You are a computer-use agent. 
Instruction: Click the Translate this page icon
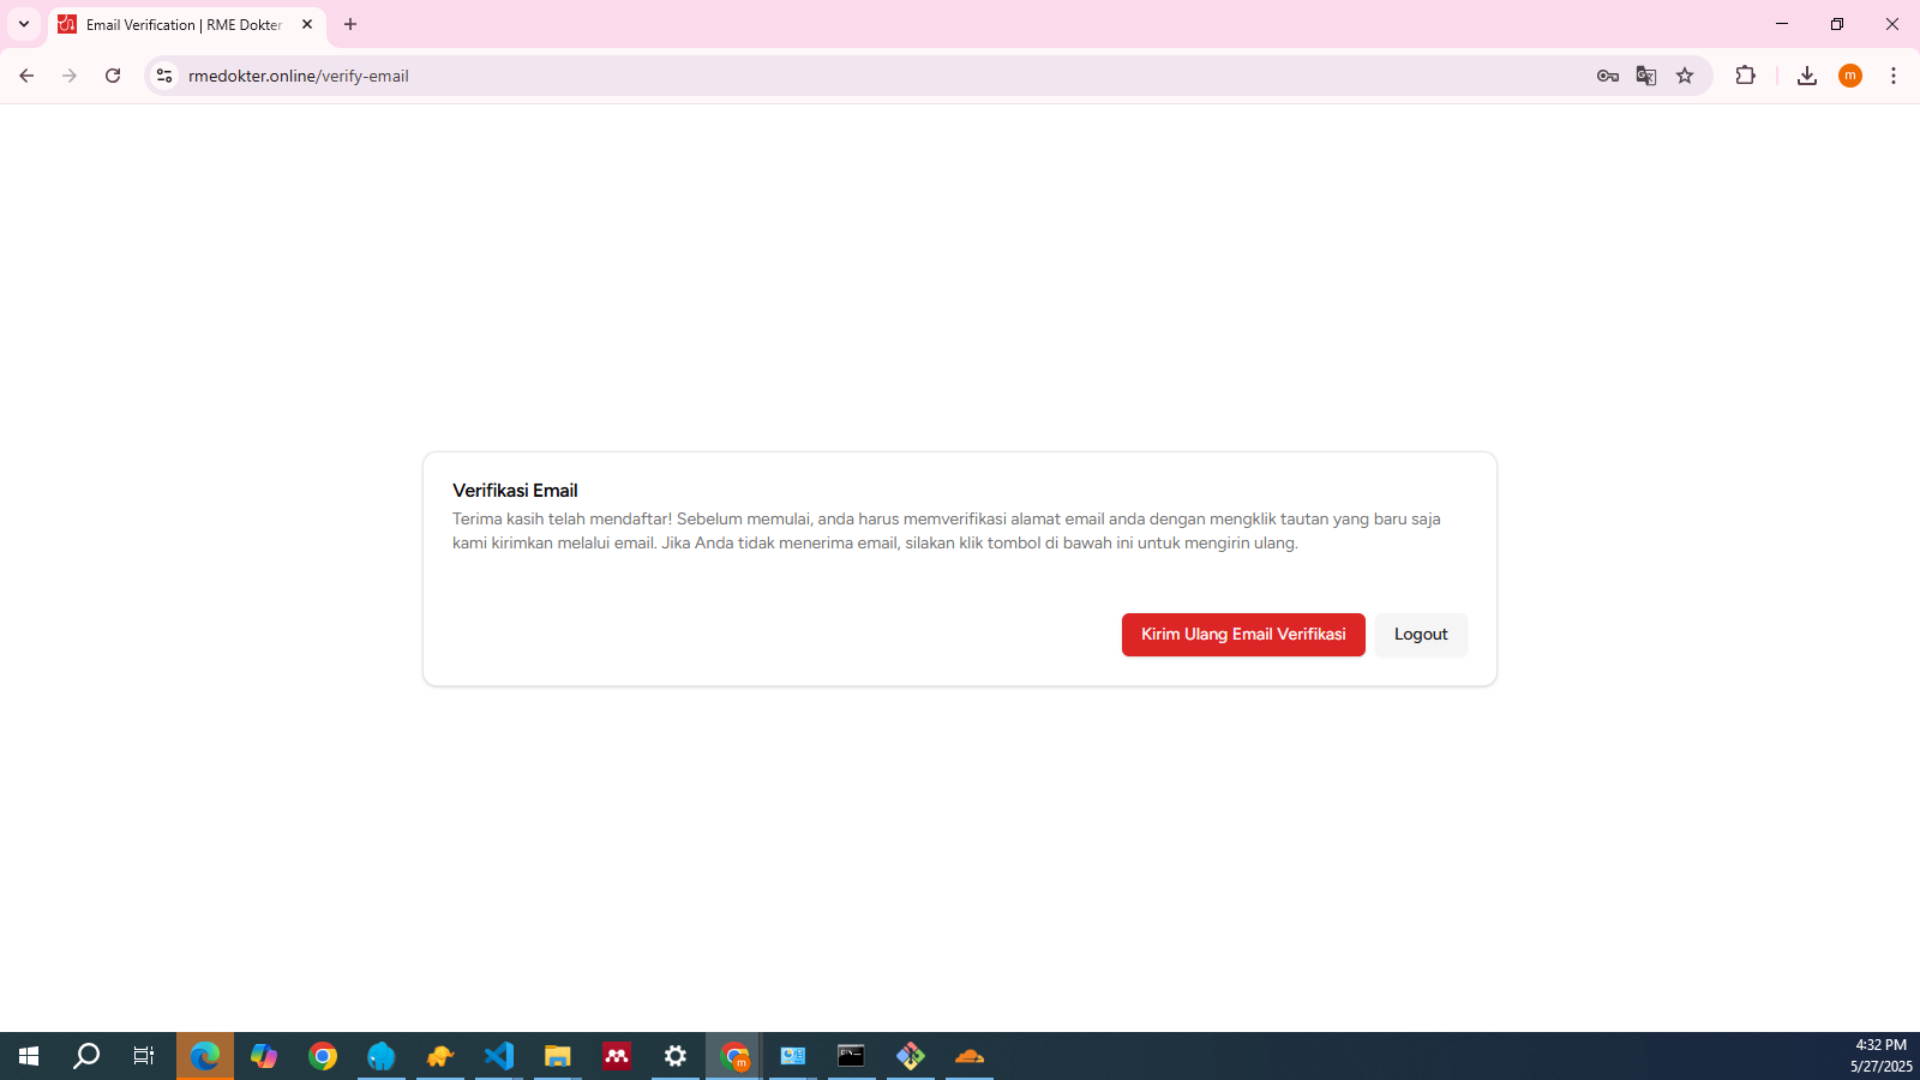click(1646, 76)
